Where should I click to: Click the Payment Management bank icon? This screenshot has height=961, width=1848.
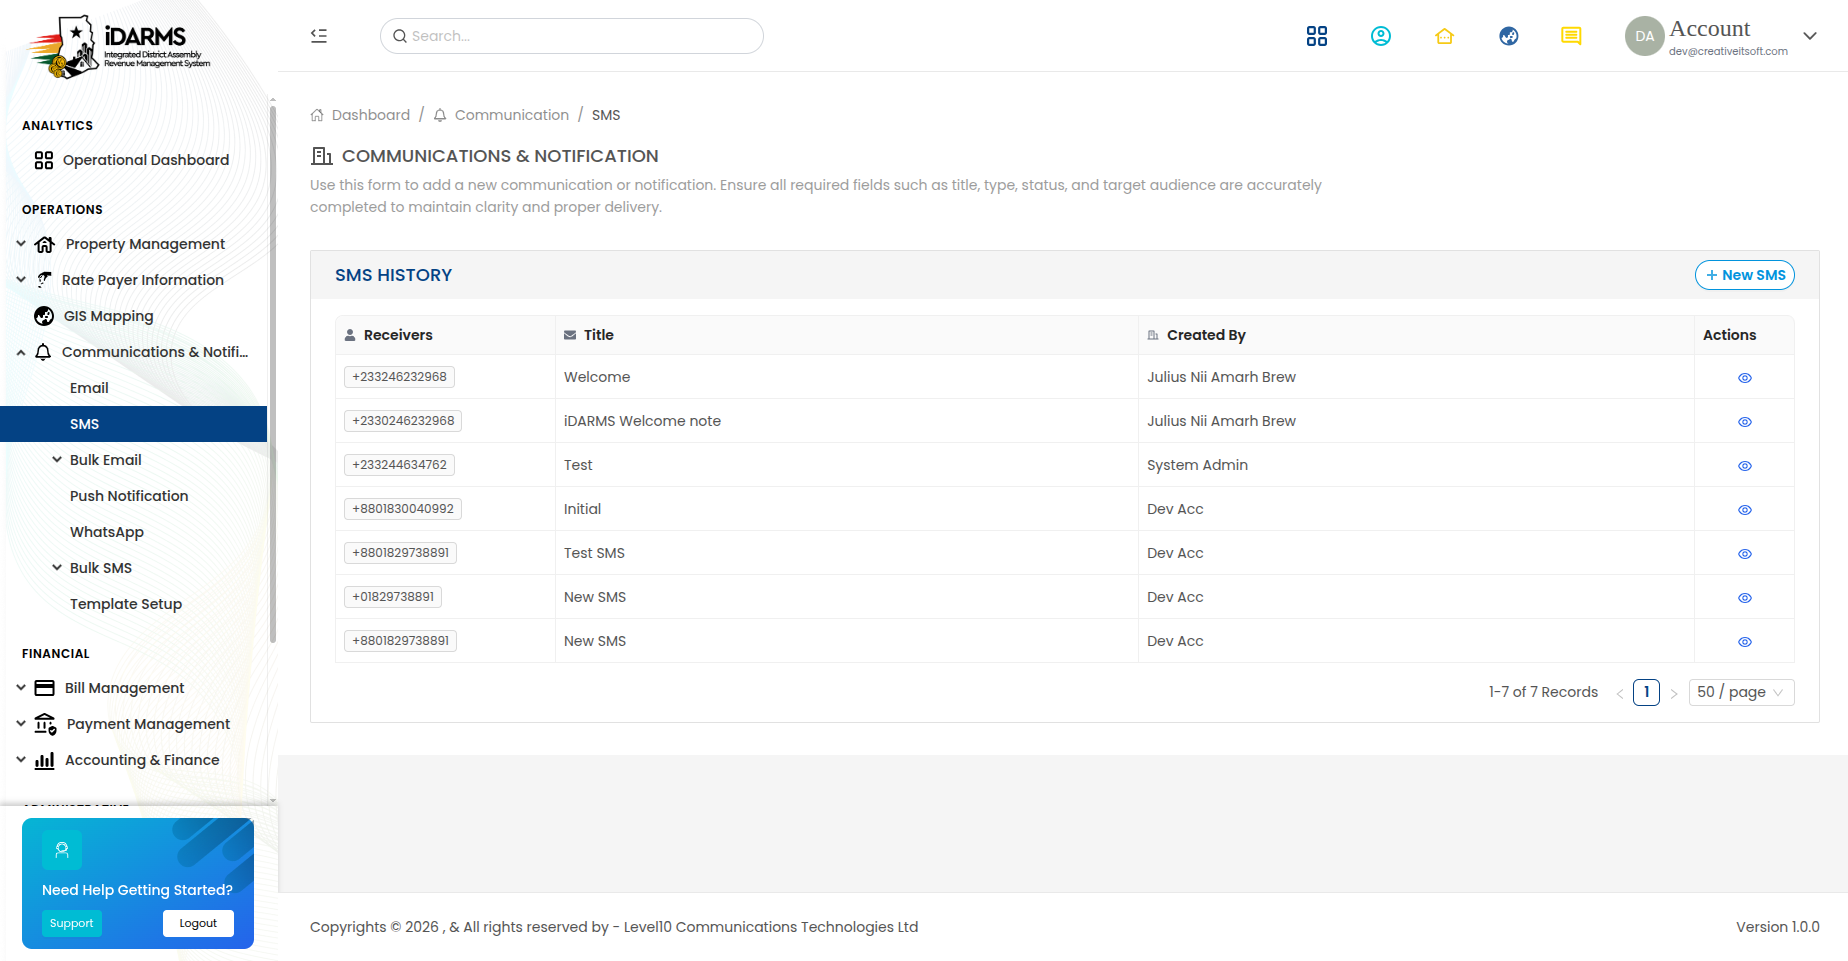click(46, 724)
